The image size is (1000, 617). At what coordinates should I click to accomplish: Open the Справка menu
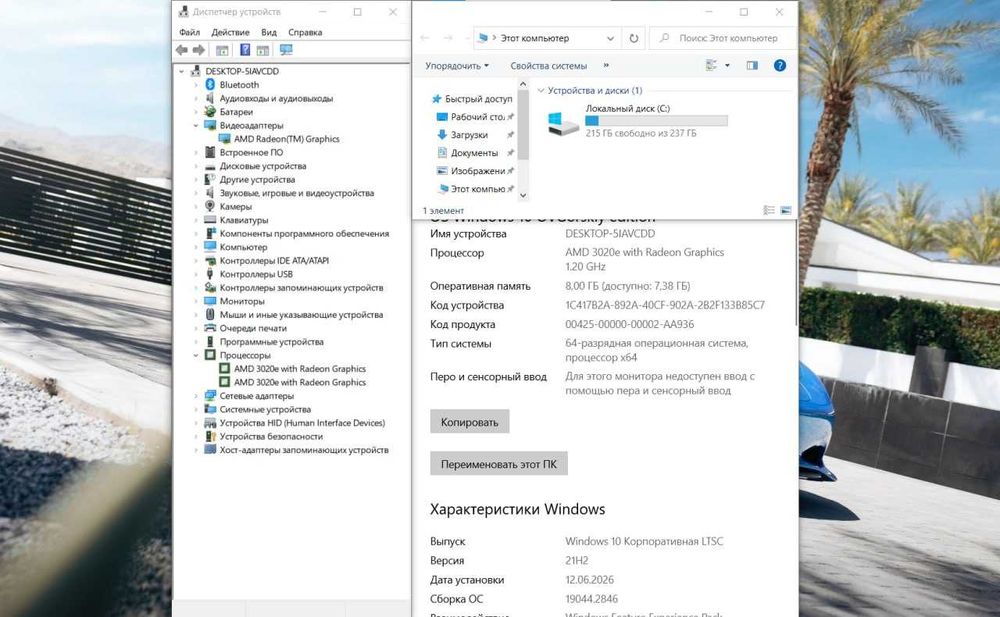(305, 32)
